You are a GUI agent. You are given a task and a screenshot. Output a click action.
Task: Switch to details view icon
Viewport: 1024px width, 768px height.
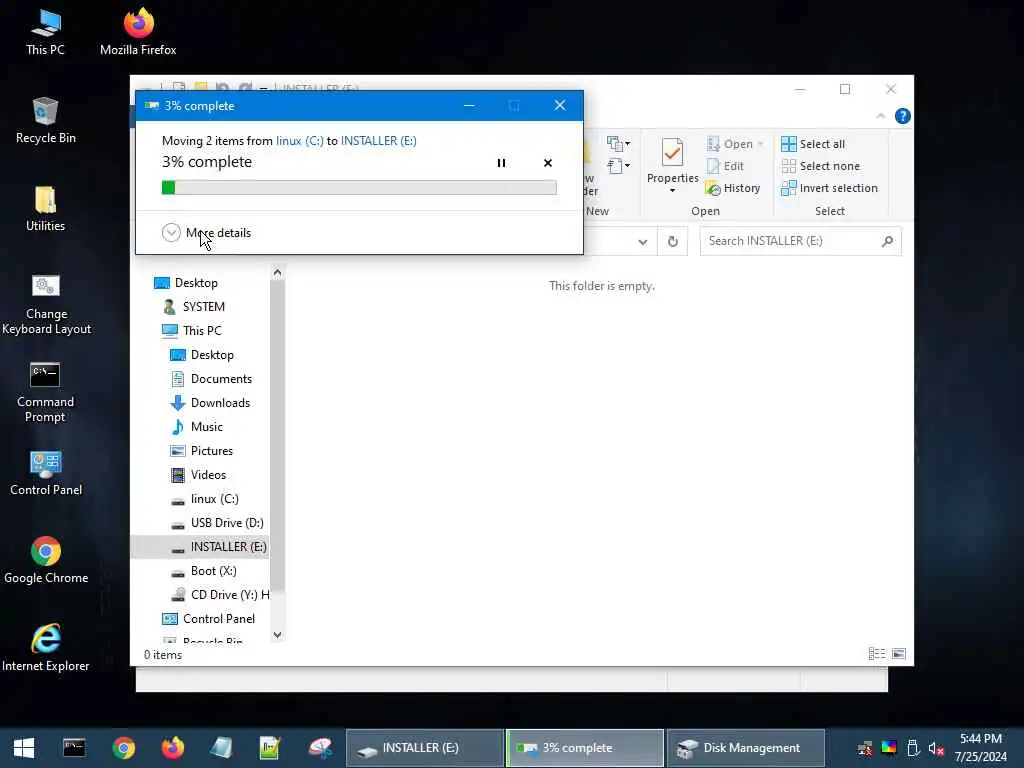coord(877,654)
